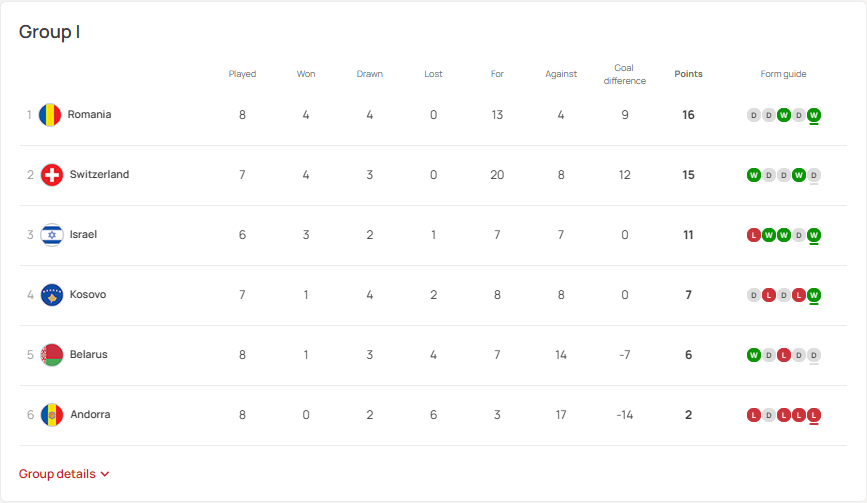
Task: Click the Switzerland flag icon
Action: [x=52, y=175]
